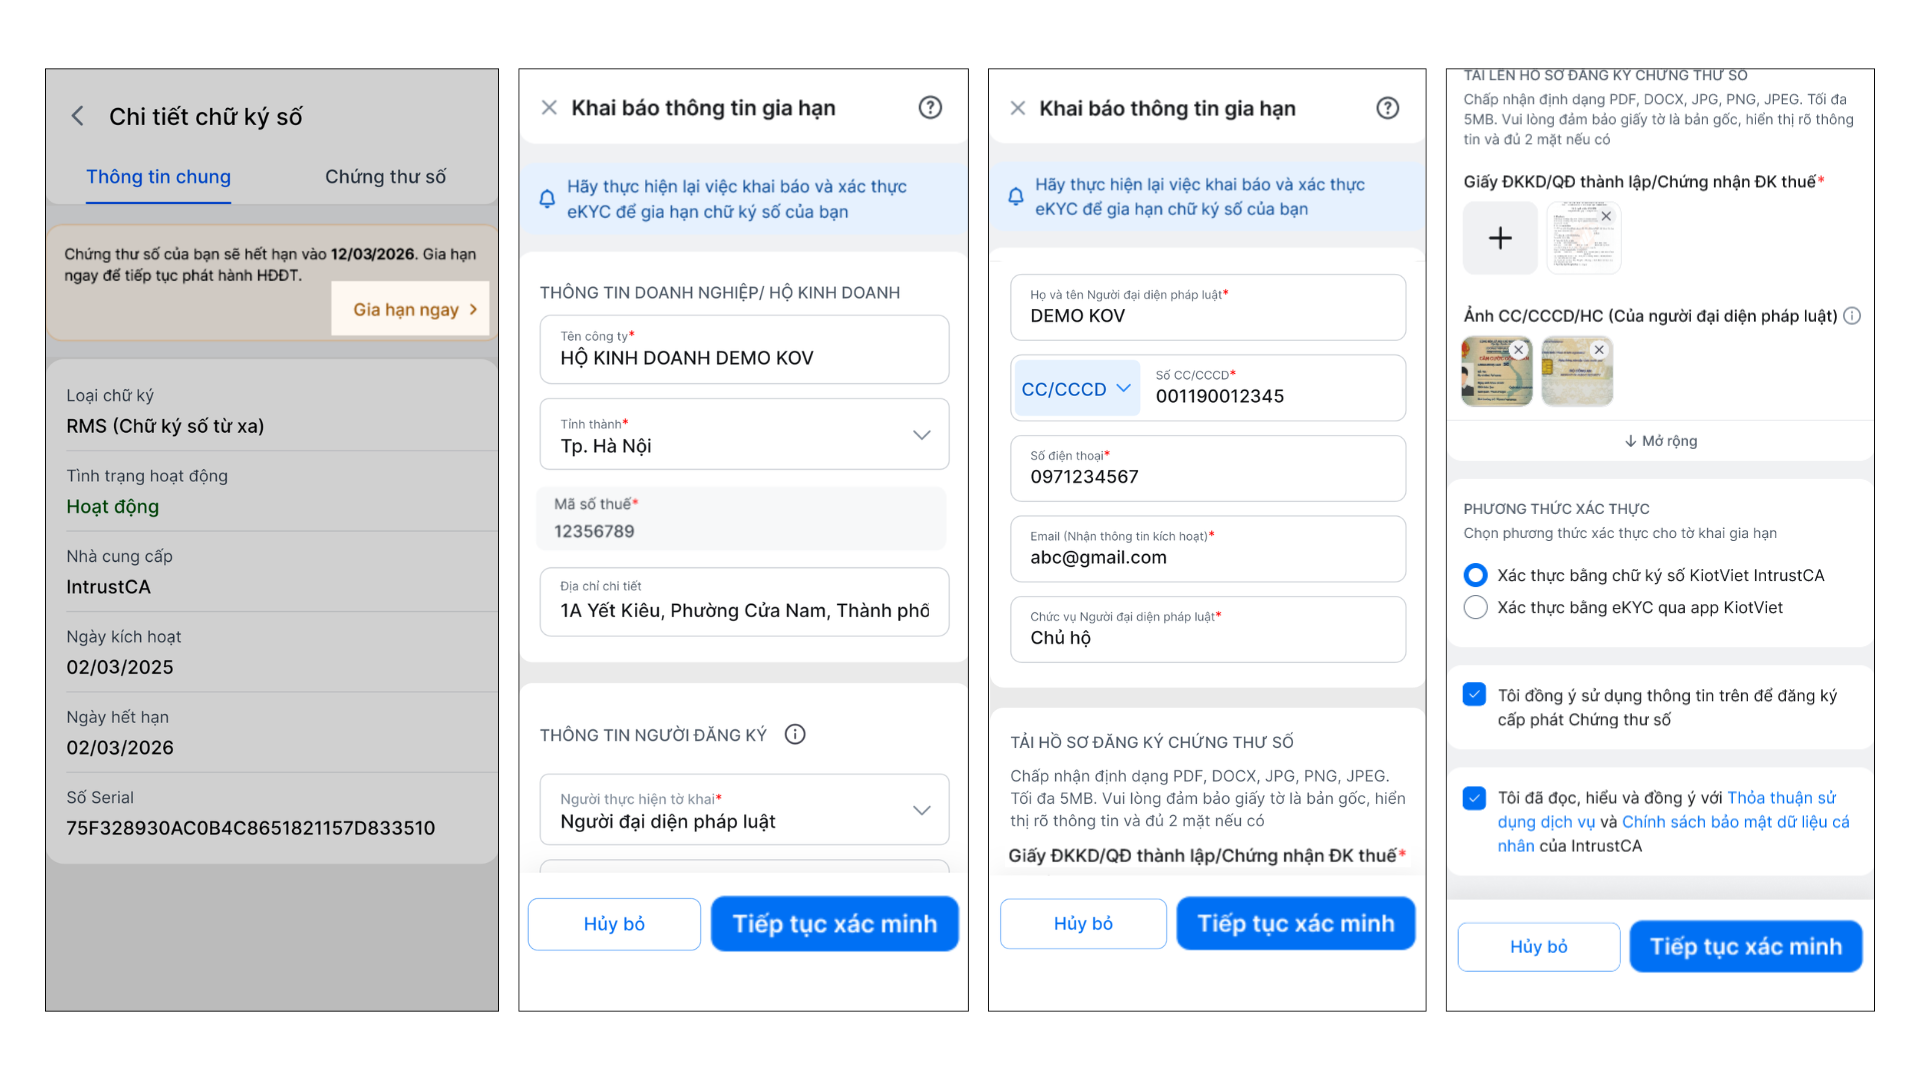Image resolution: width=1920 pixels, height=1080 pixels.
Task: Remove the front ID card photo
Action: click(1519, 350)
